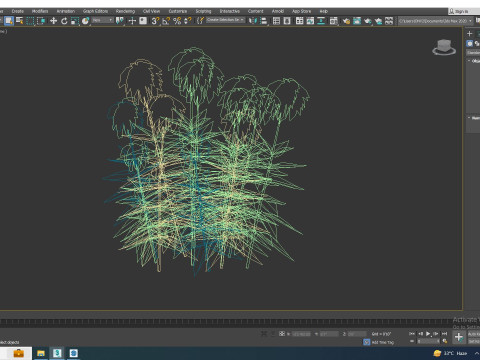The image size is (480, 360).
Task: Open Time Configuration icon
Action: pyautogui.click(x=445, y=341)
